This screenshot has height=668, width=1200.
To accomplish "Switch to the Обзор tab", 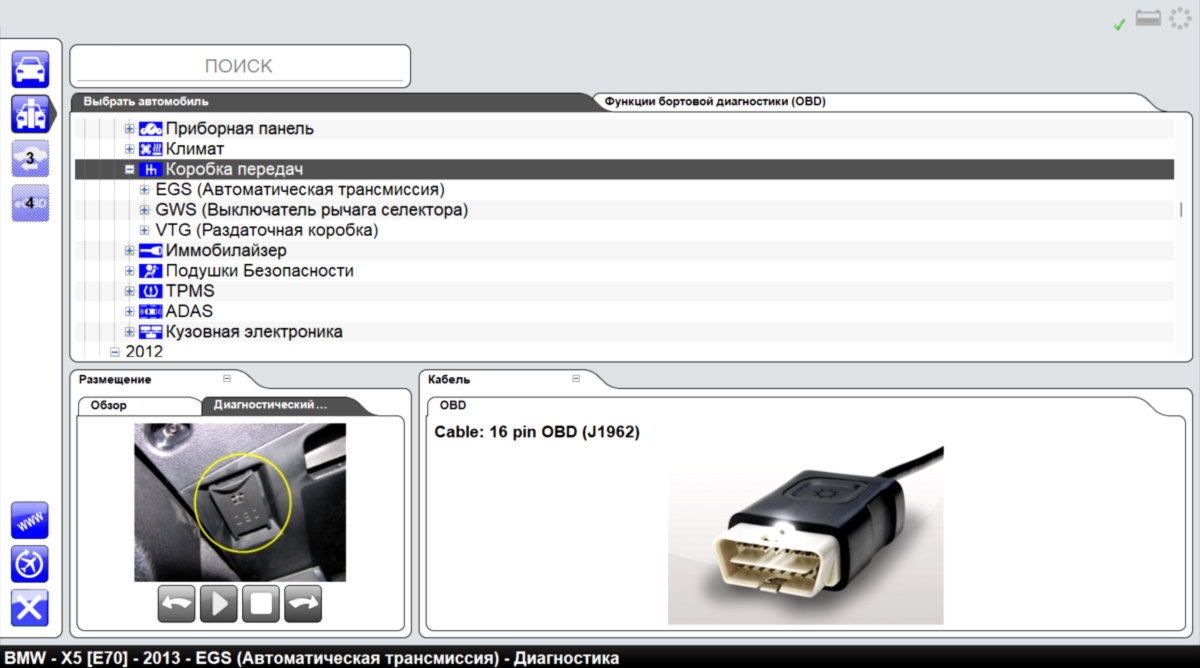I will click(x=109, y=405).
